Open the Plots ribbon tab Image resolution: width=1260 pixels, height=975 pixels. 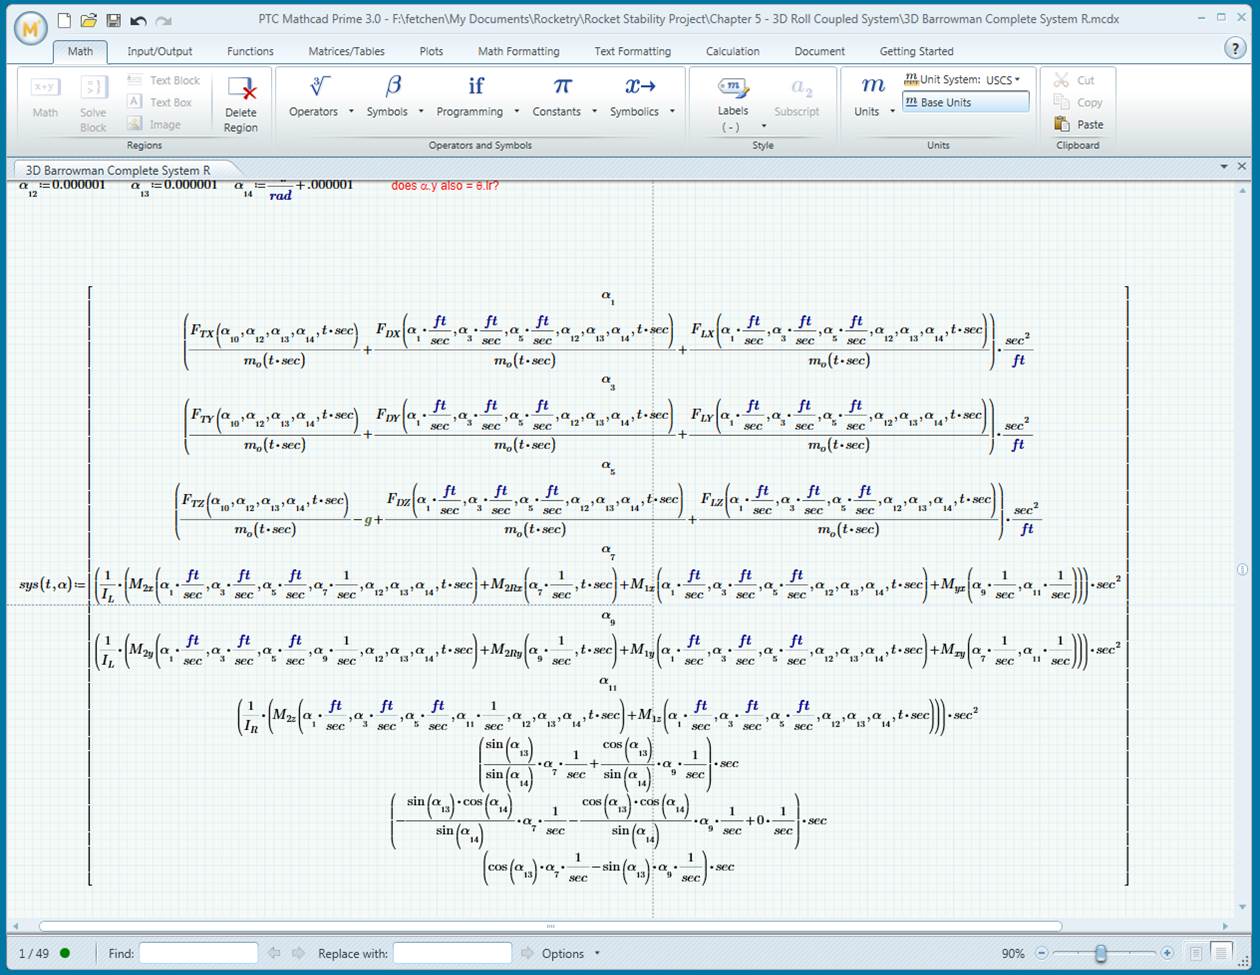tap(431, 51)
